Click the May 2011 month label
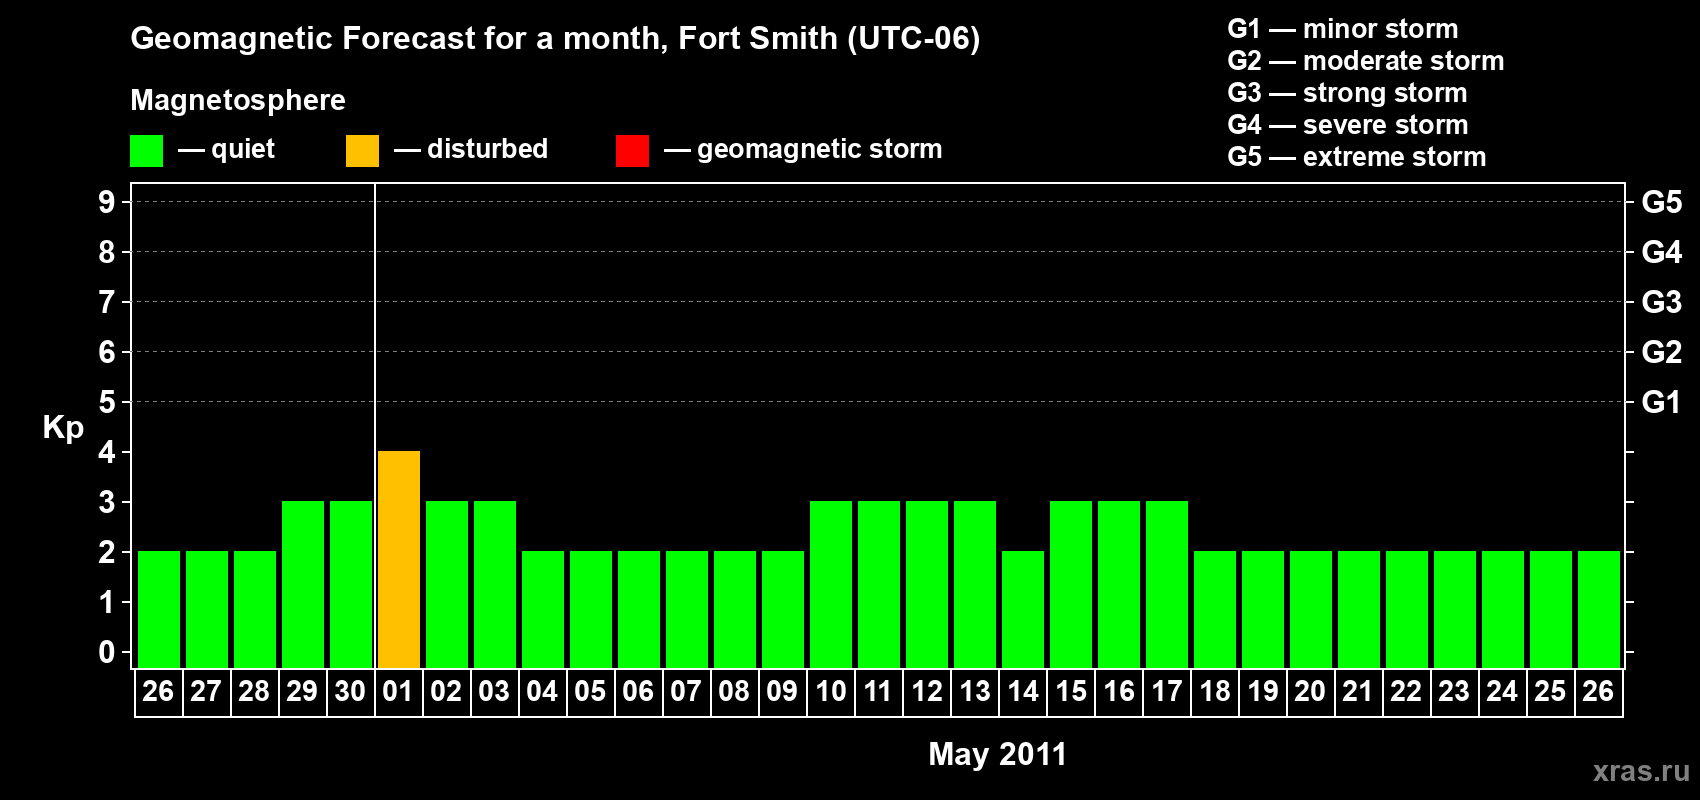1700x800 pixels. coord(997,754)
